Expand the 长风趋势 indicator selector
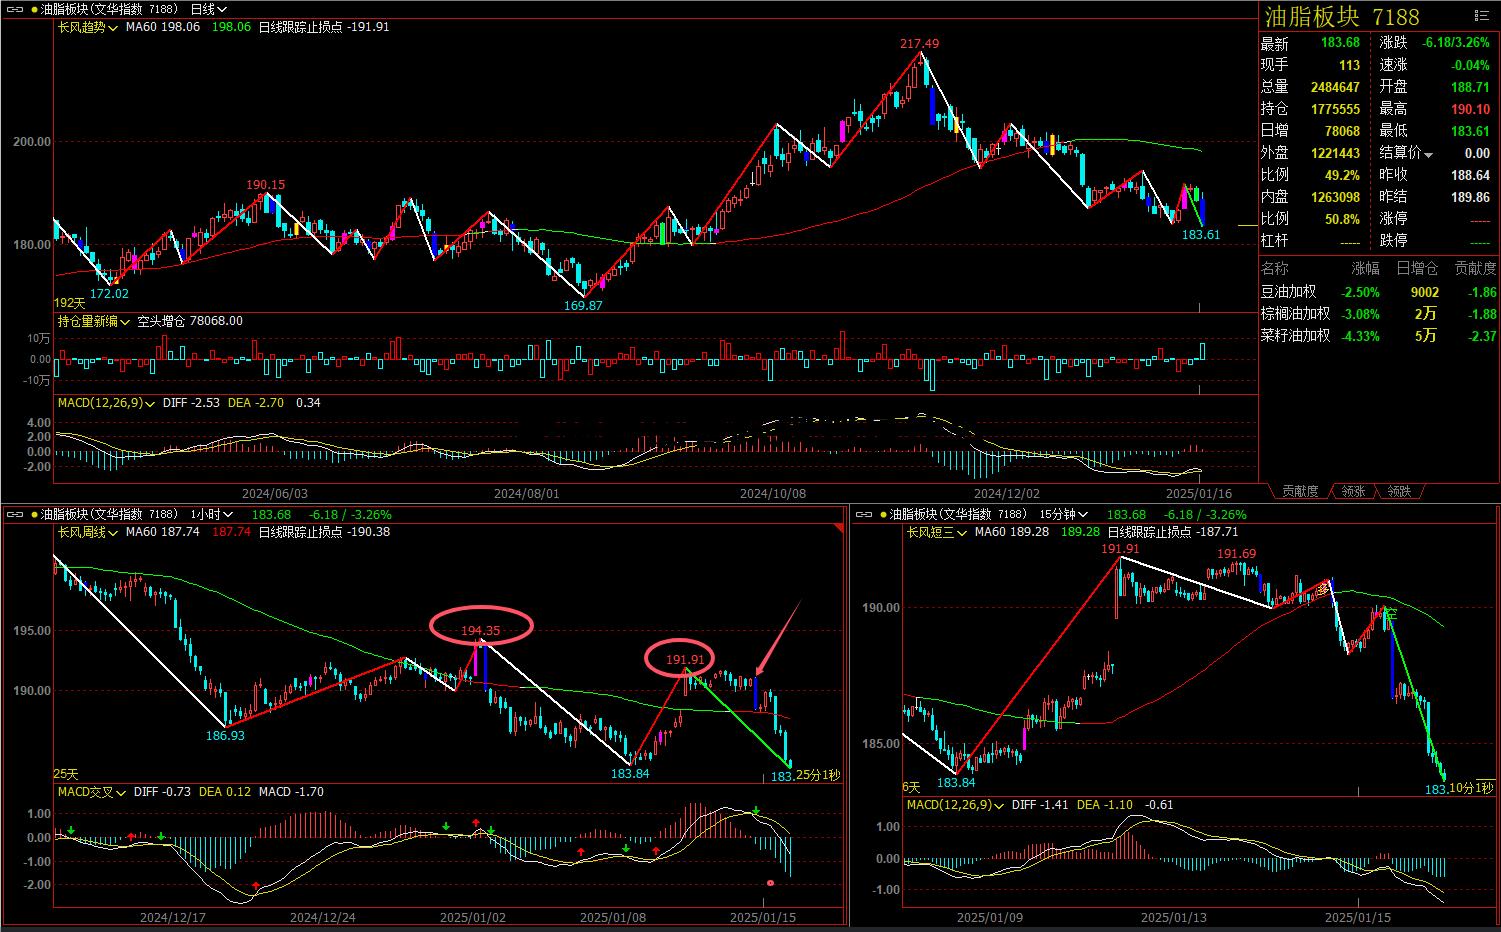This screenshot has height=932, width=1501. [87, 27]
